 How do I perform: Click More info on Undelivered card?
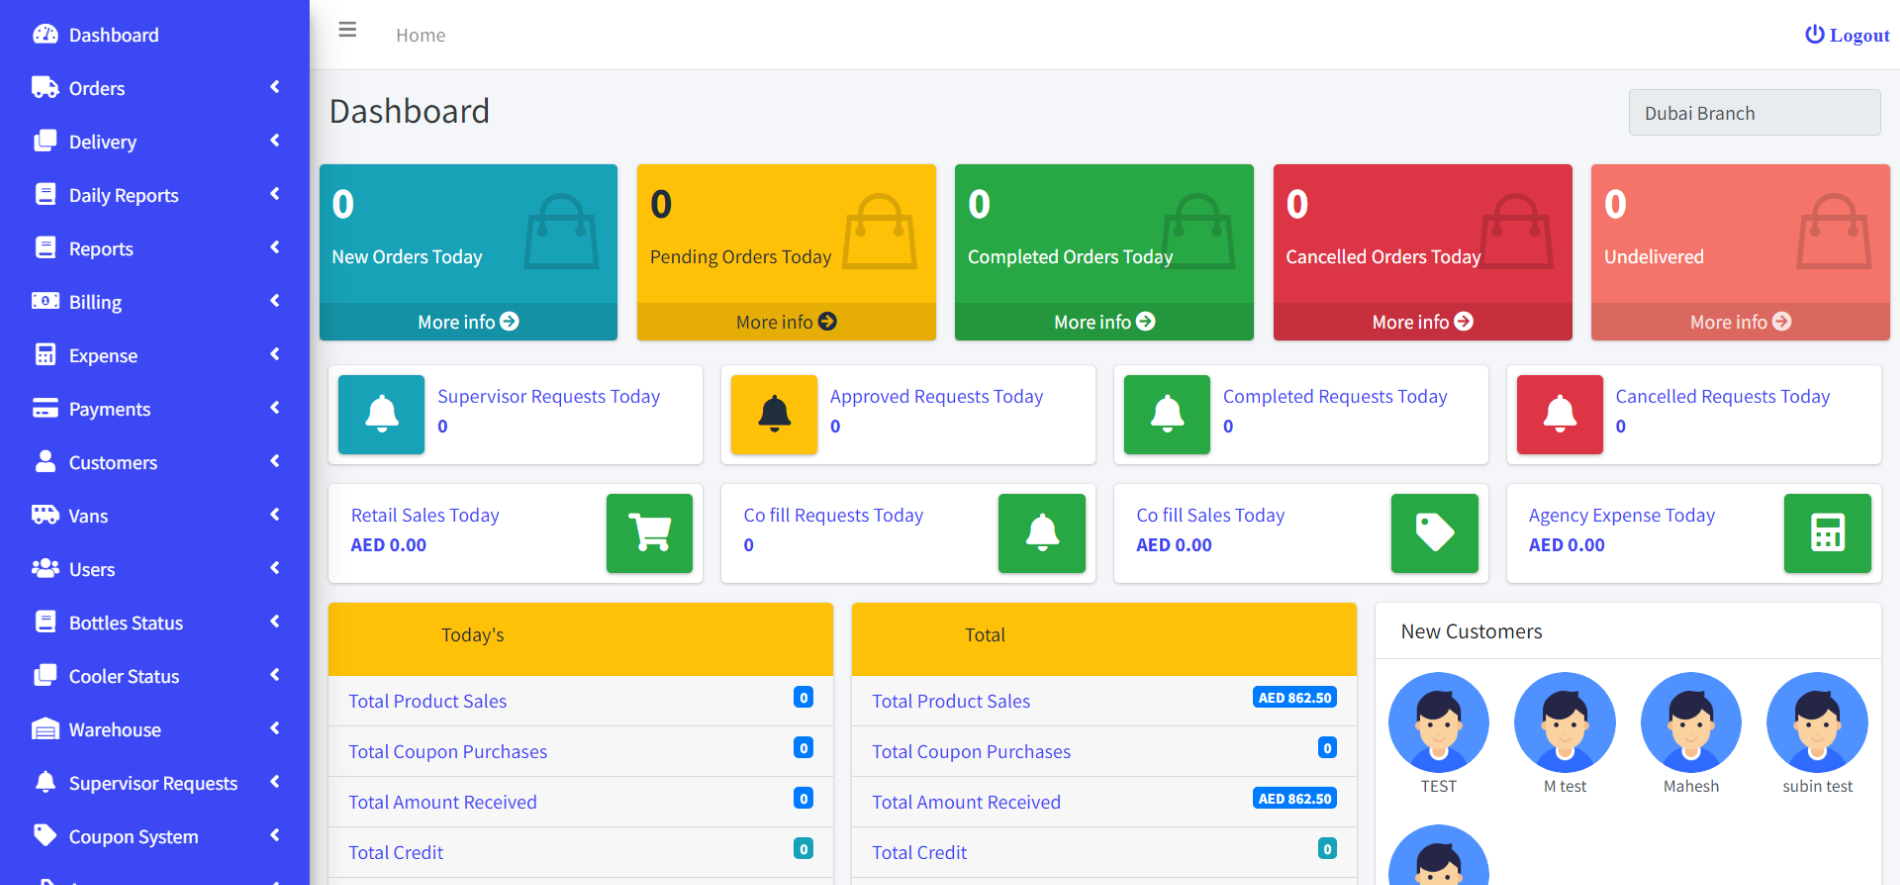click(1740, 322)
